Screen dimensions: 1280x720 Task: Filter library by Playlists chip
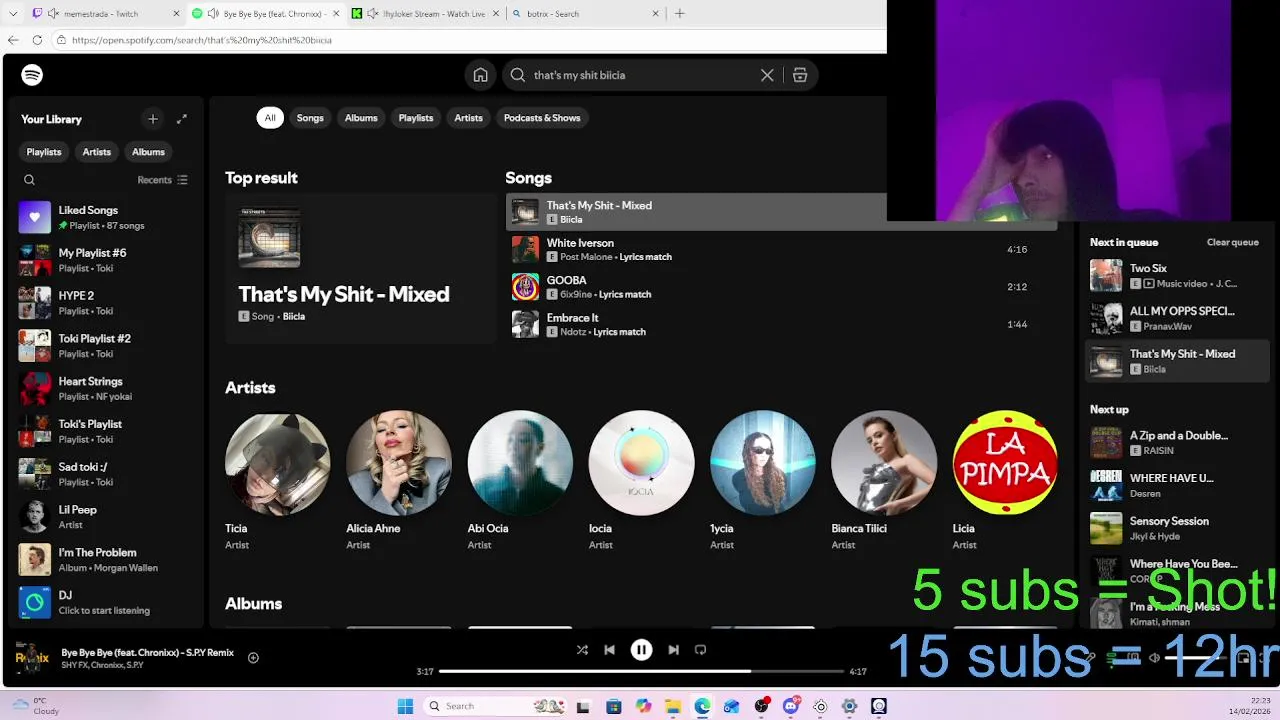(44, 152)
